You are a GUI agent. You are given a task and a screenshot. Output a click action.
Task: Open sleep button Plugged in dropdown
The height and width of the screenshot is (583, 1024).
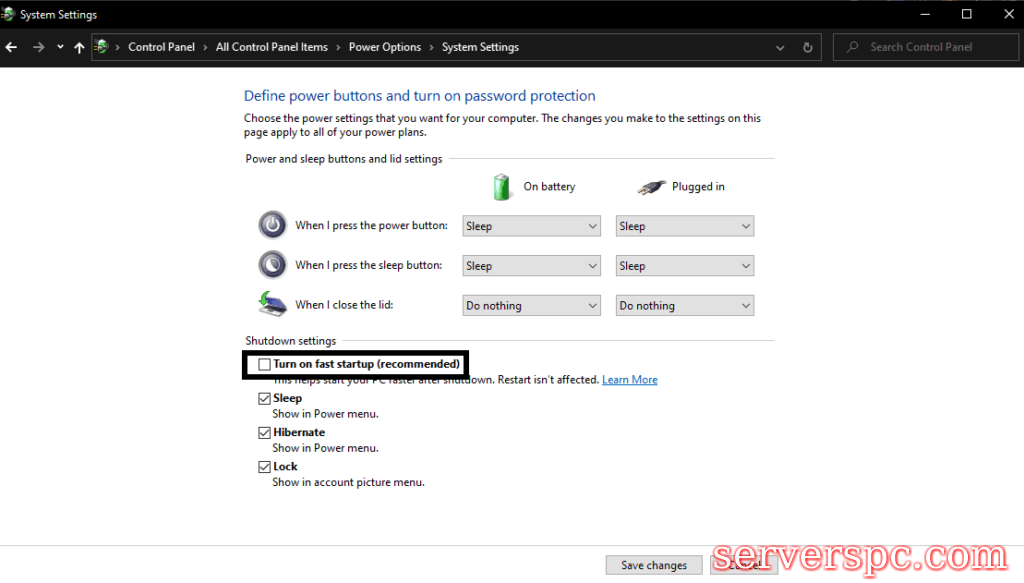(x=684, y=266)
